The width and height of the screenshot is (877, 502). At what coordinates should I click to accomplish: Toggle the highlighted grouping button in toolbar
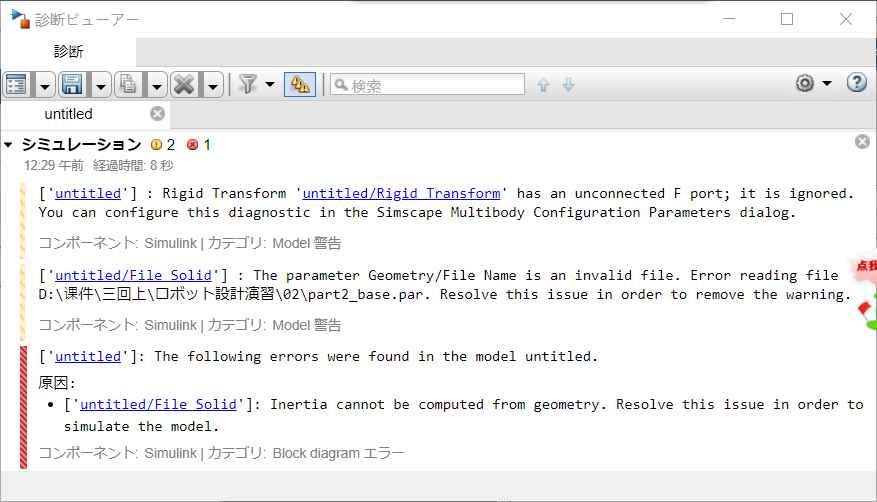pos(300,84)
